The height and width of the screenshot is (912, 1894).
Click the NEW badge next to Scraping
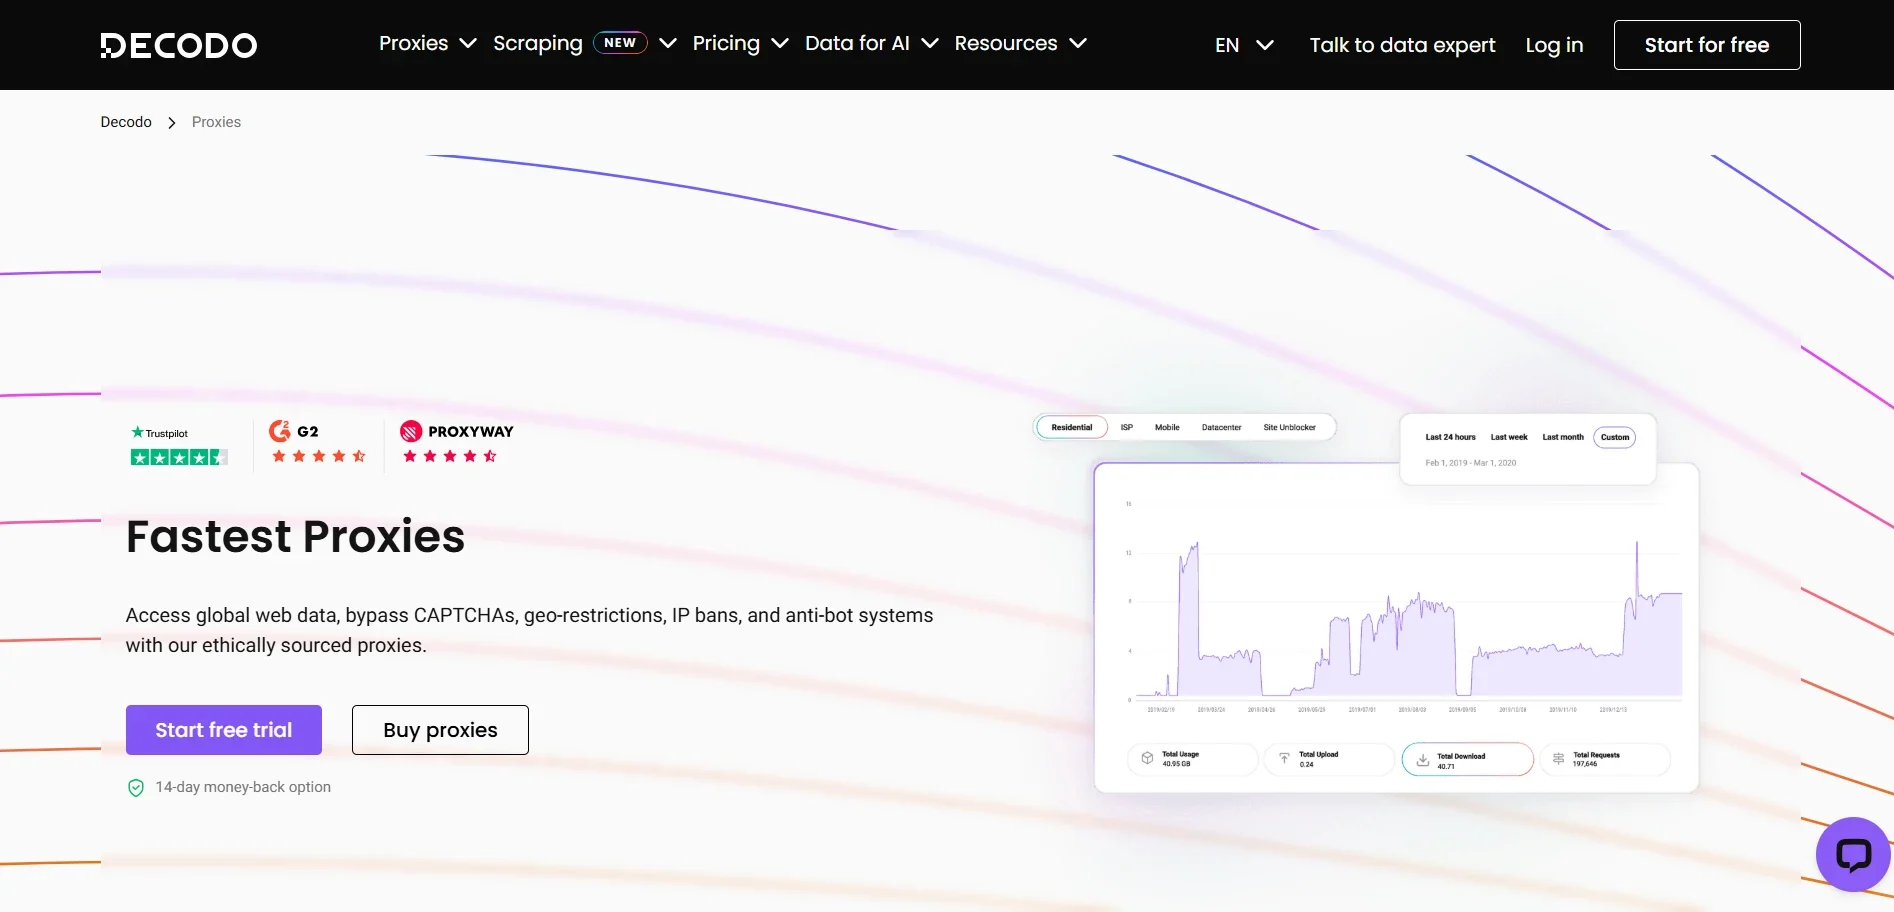[x=620, y=43]
